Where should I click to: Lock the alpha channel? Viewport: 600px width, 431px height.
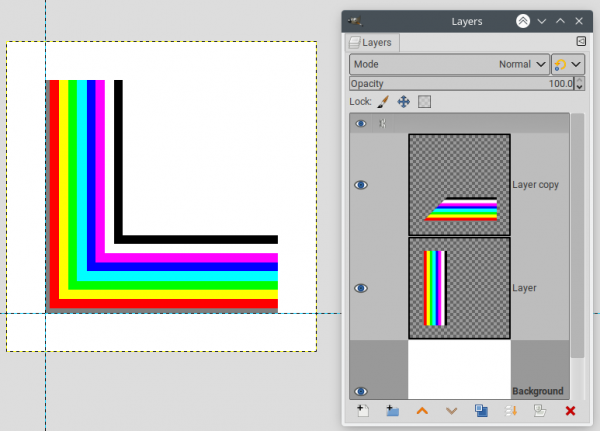pyautogui.click(x=424, y=102)
